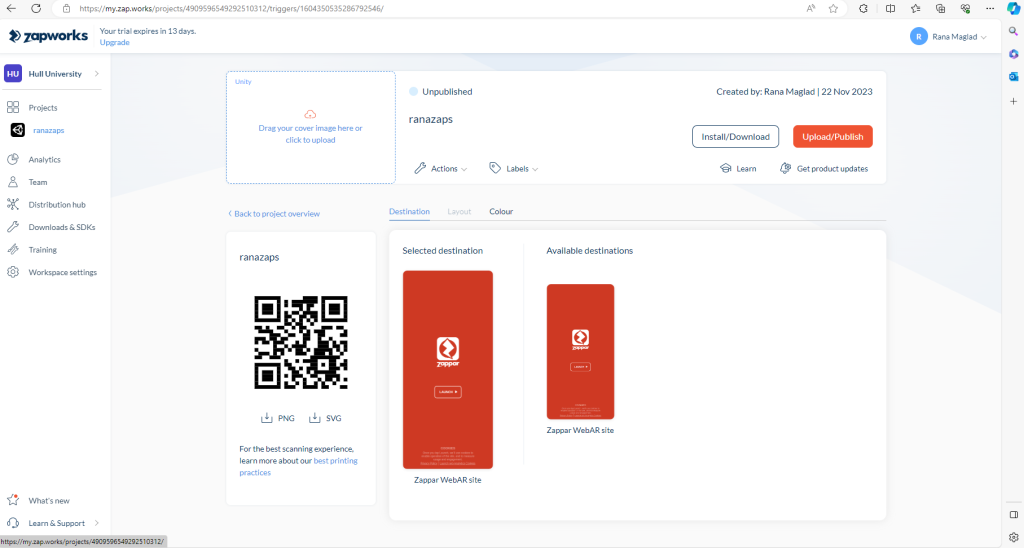
Task: Click Install/Download button
Action: click(x=735, y=137)
